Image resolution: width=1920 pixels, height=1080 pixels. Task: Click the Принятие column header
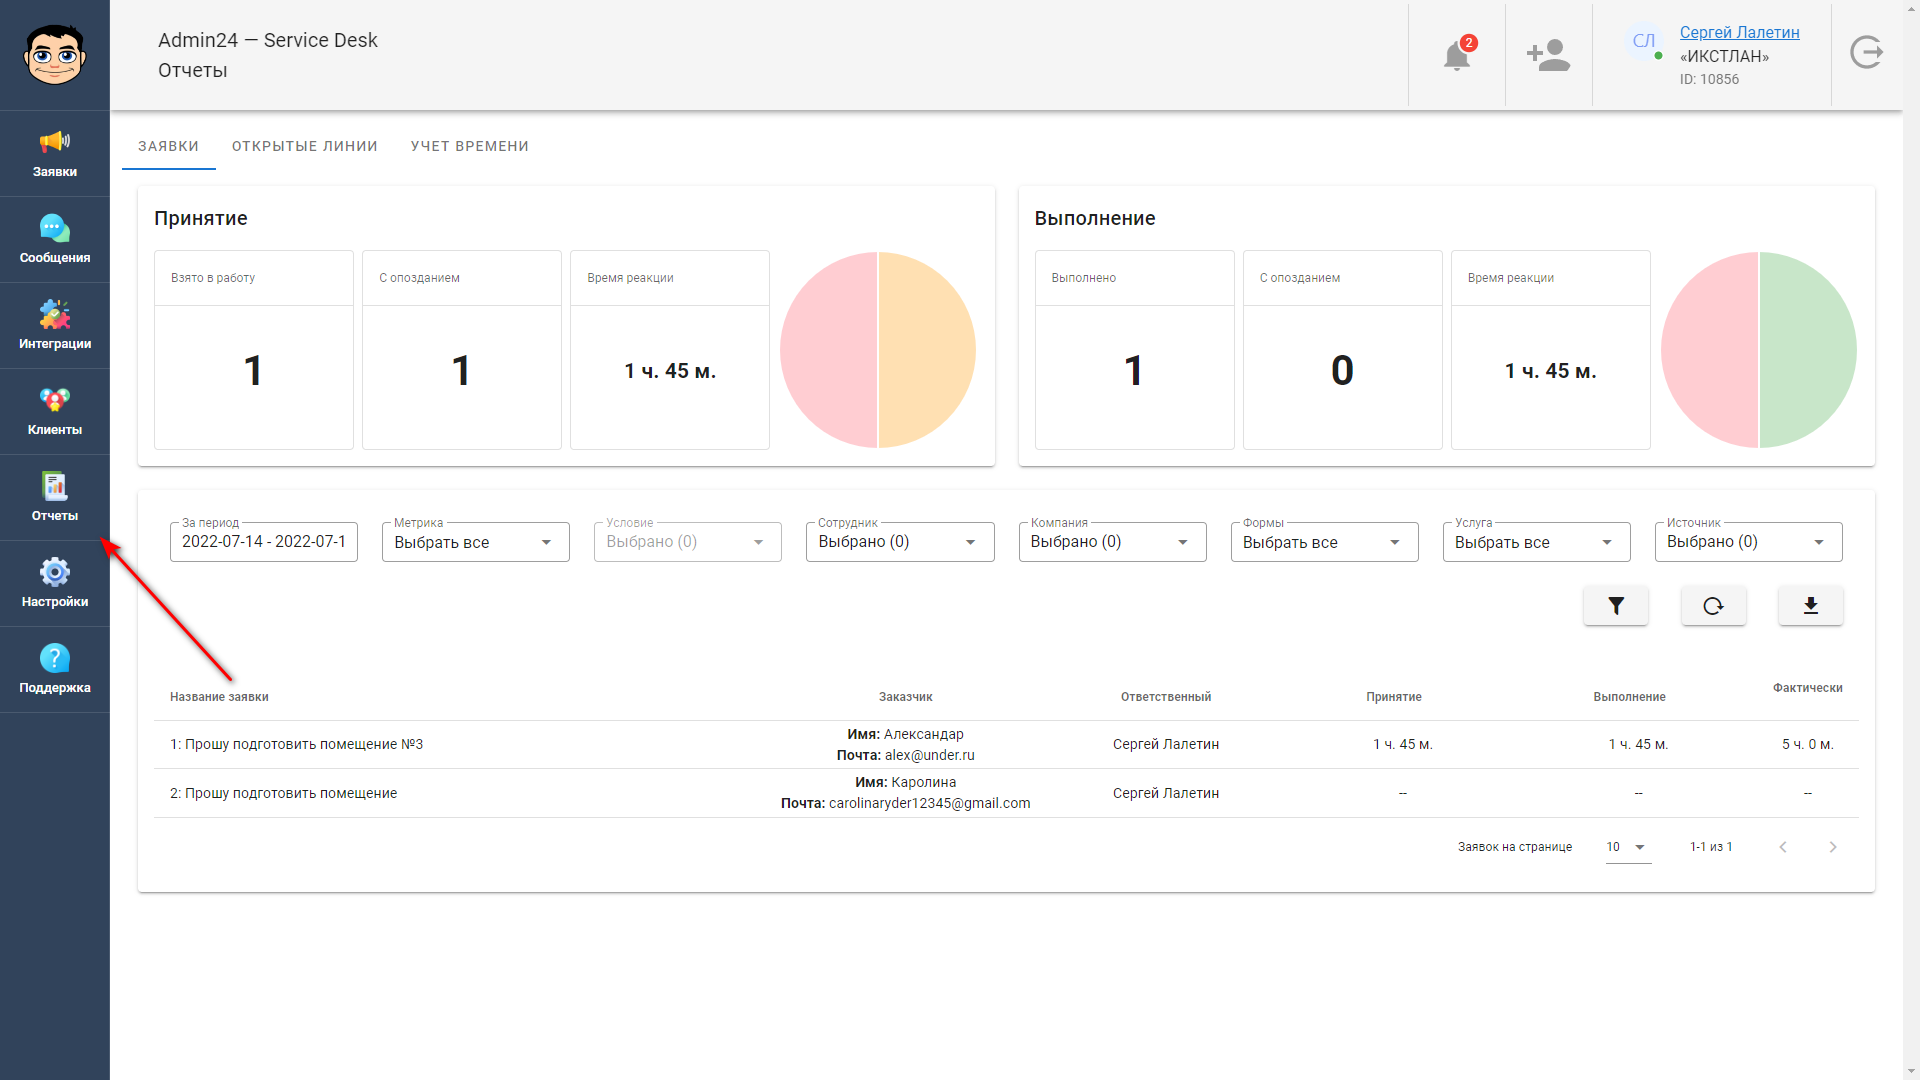pos(1394,697)
